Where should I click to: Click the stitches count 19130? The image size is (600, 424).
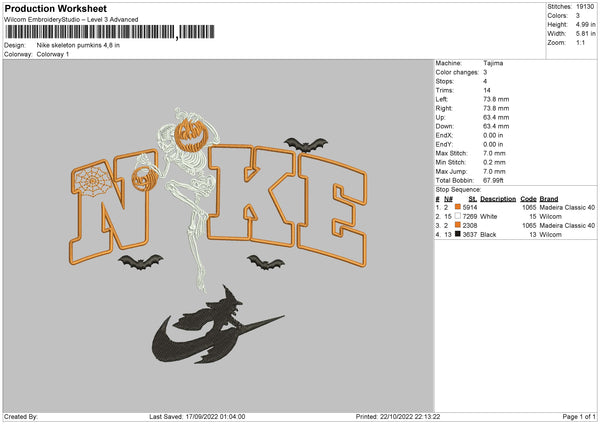pos(585,7)
